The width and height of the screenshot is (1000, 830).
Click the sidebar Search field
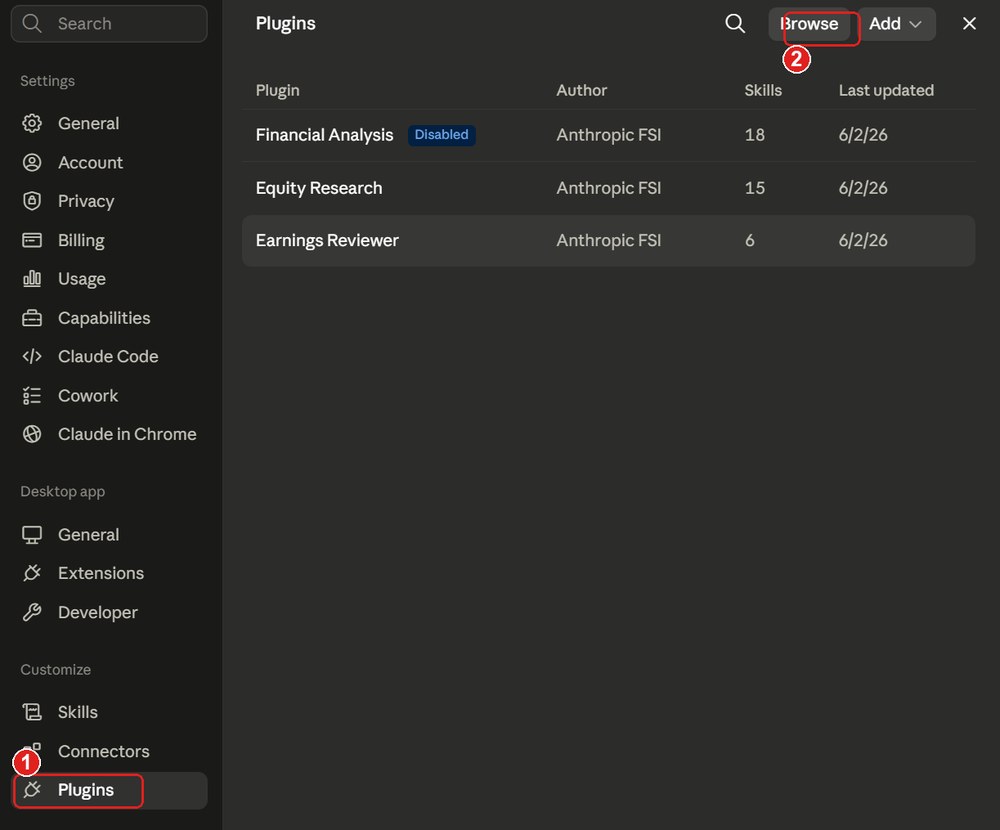tap(109, 24)
